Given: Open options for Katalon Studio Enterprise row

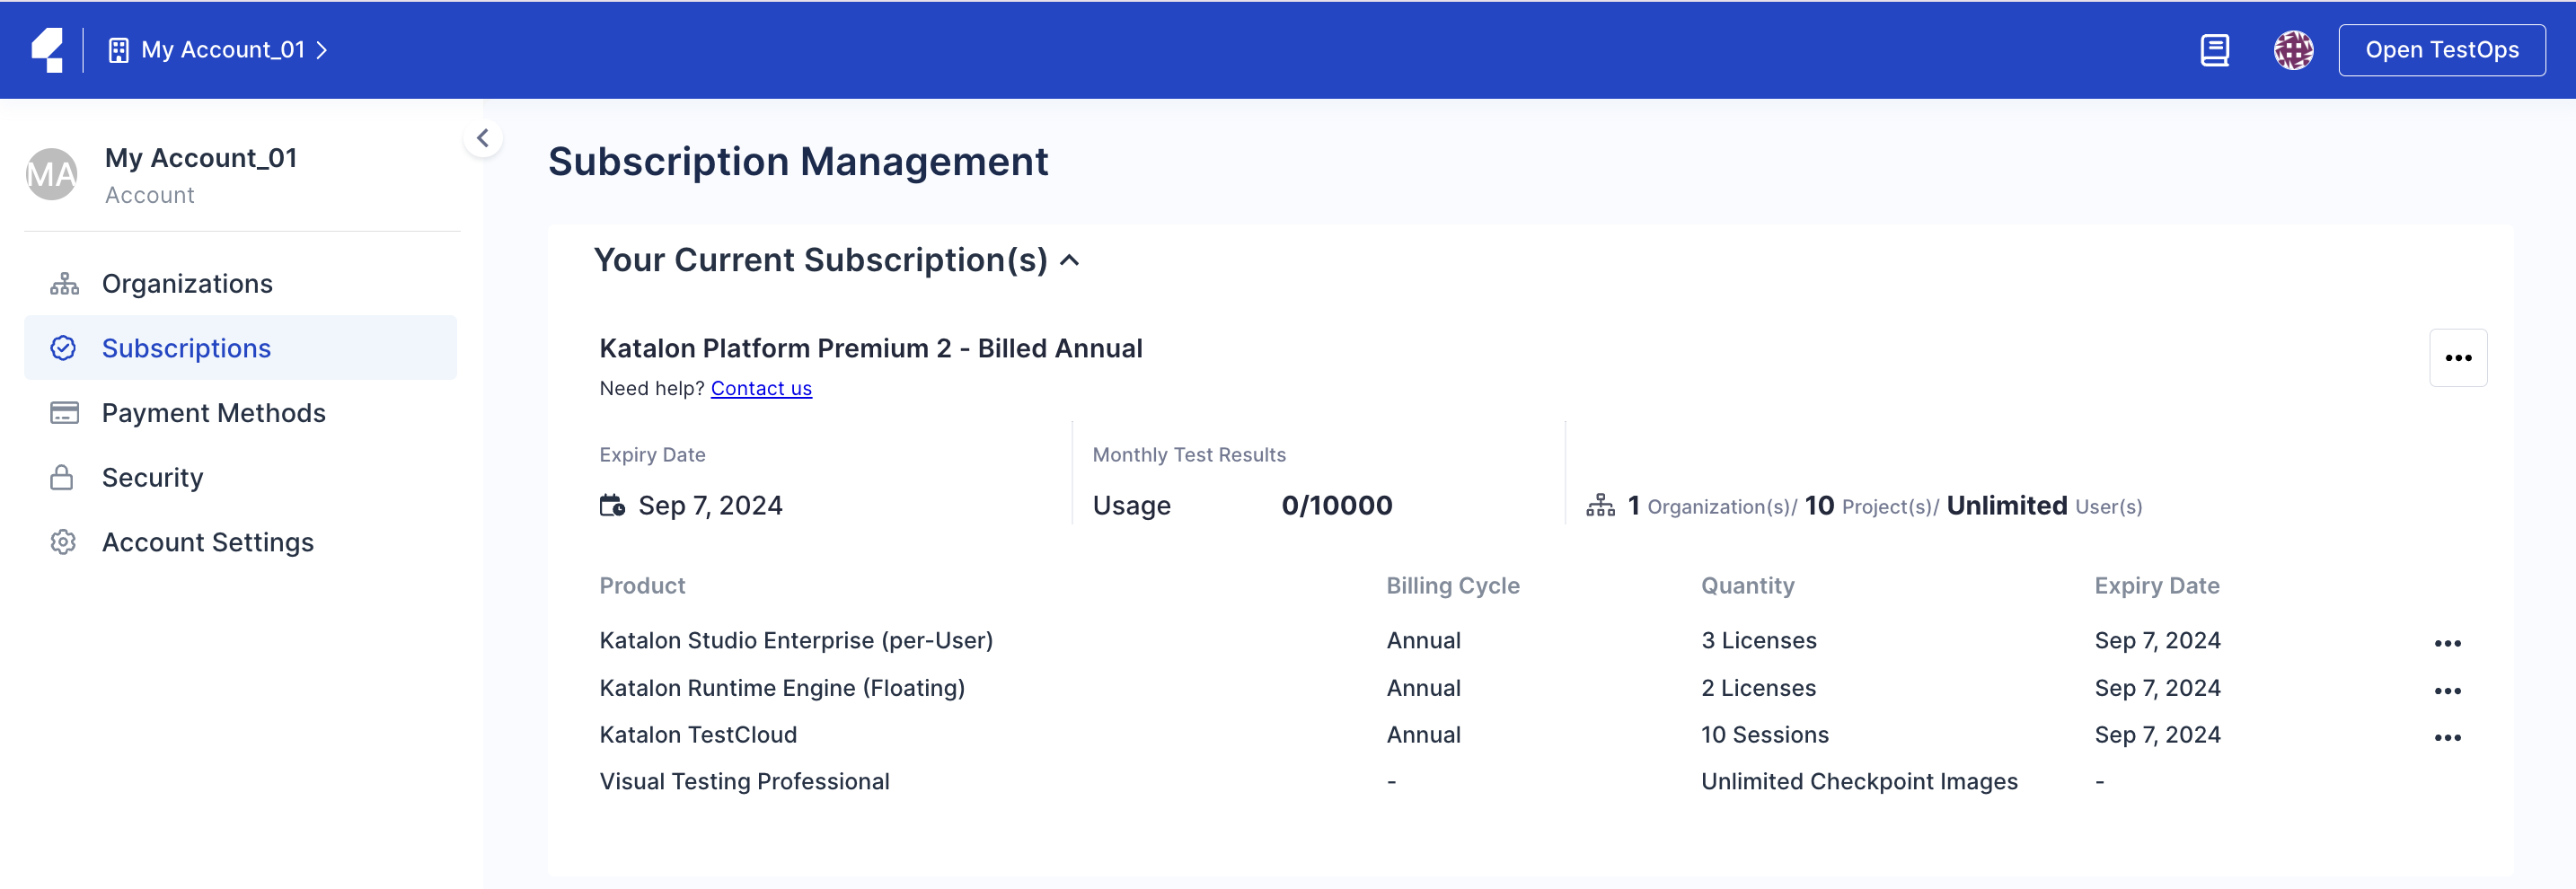Looking at the screenshot, I should click(2447, 643).
